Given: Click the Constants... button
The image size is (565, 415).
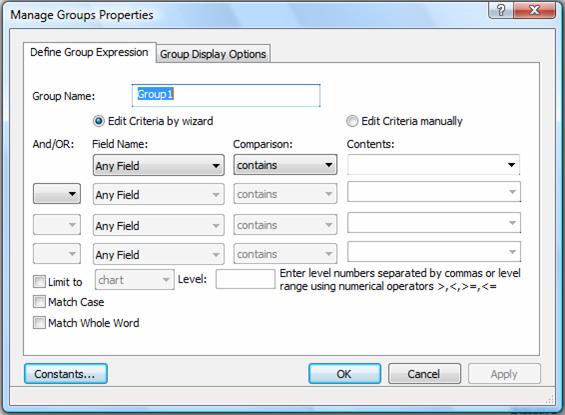Looking at the screenshot, I should point(66,374).
